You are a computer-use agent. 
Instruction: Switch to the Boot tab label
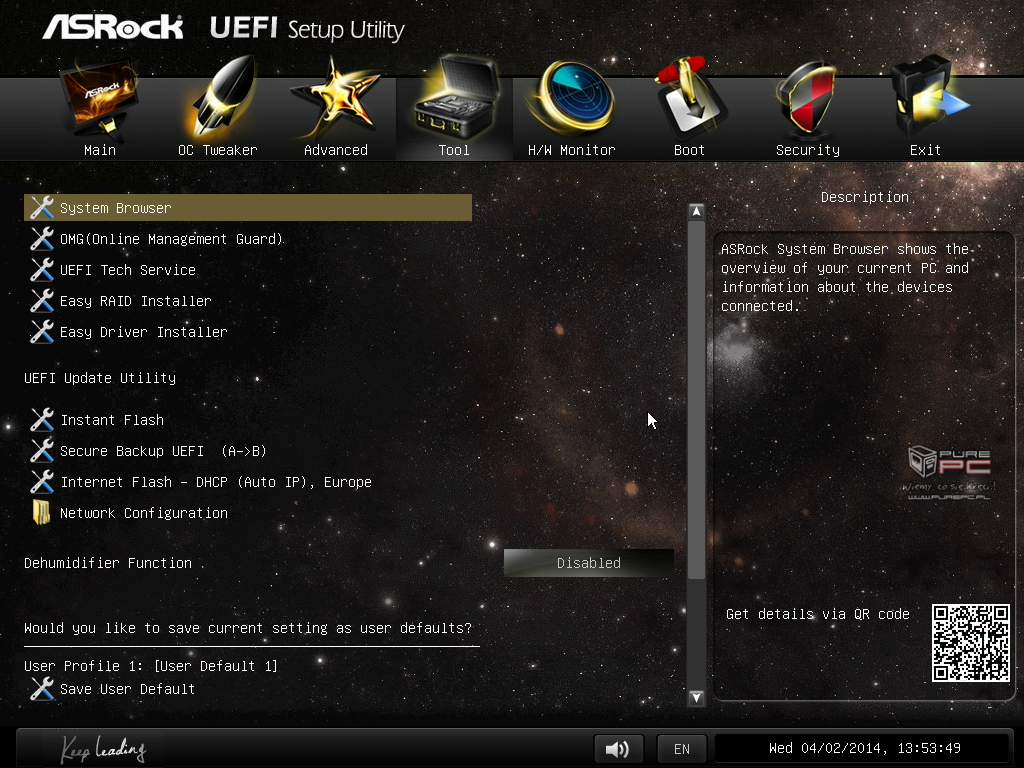click(x=690, y=150)
